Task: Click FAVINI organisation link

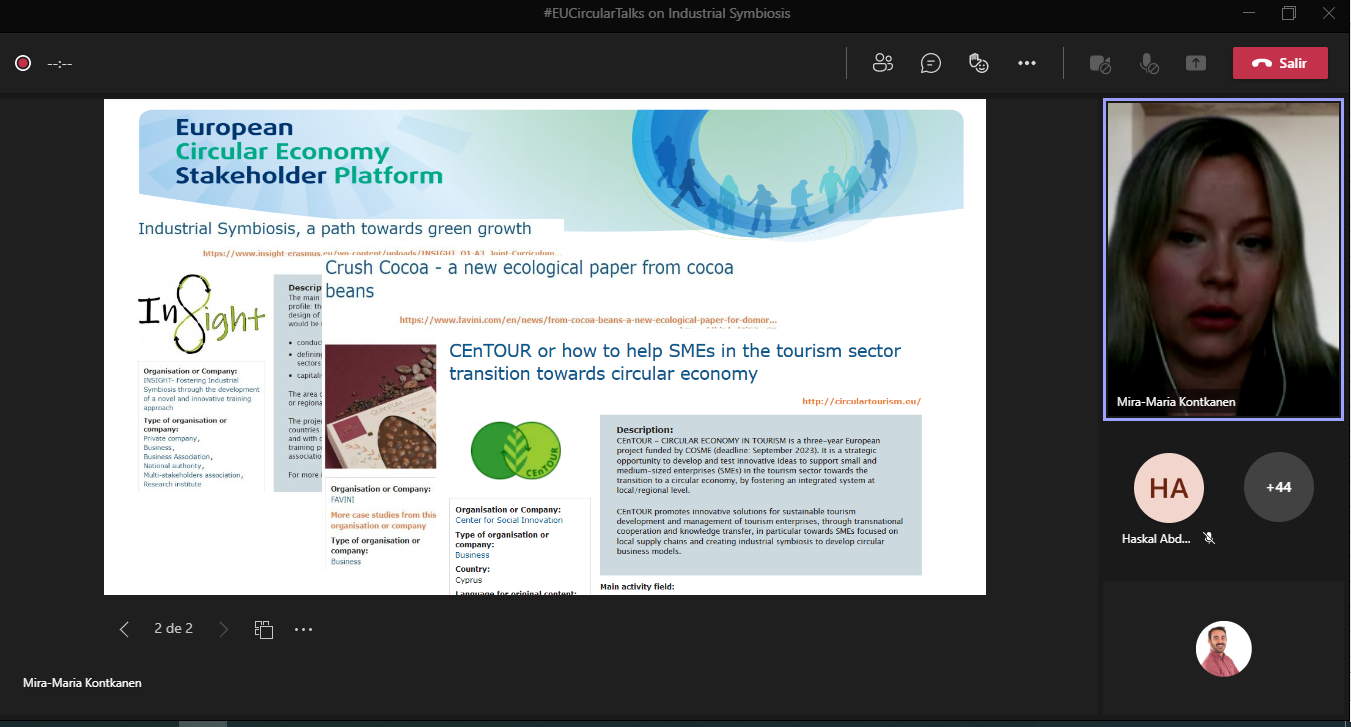Action: (343, 498)
